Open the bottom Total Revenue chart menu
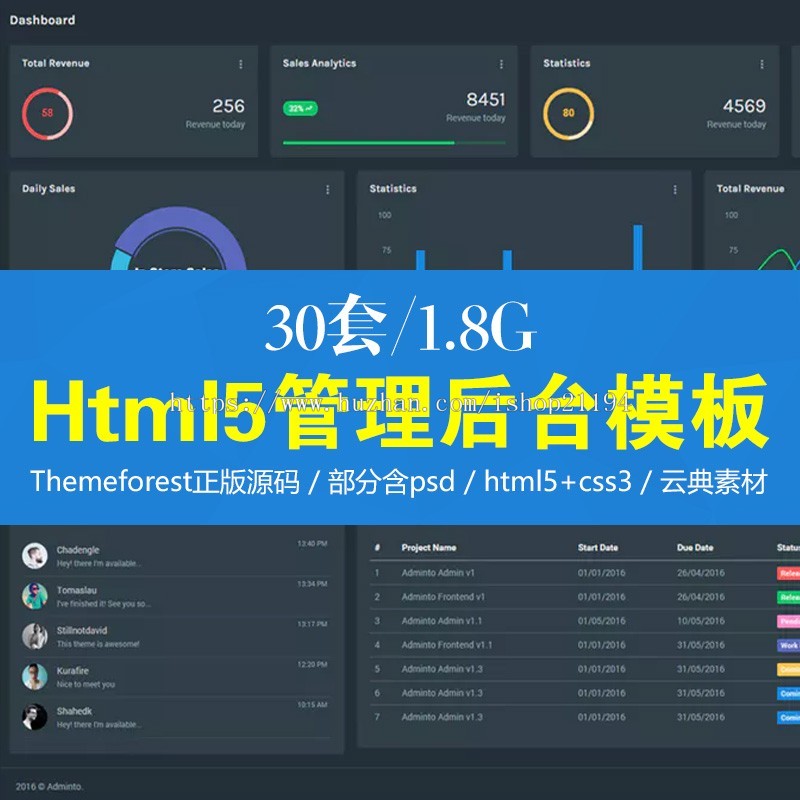The height and width of the screenshot is (800, 800). pyautogui.click(x=796, y=187)
